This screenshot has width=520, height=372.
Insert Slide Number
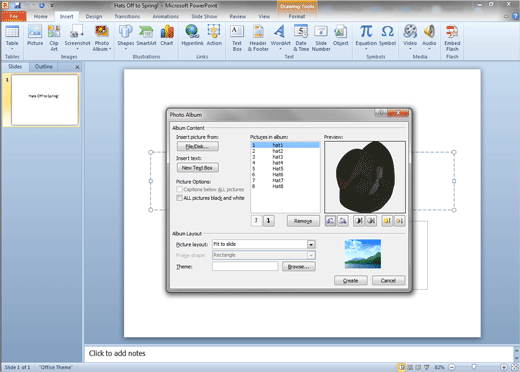pos(321,38)
